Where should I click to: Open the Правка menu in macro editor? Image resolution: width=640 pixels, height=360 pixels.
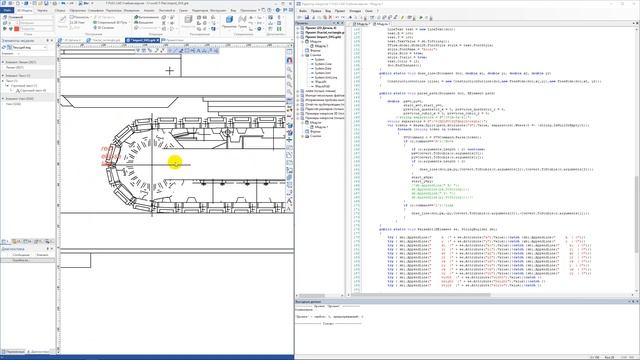(x=316, y=11)
